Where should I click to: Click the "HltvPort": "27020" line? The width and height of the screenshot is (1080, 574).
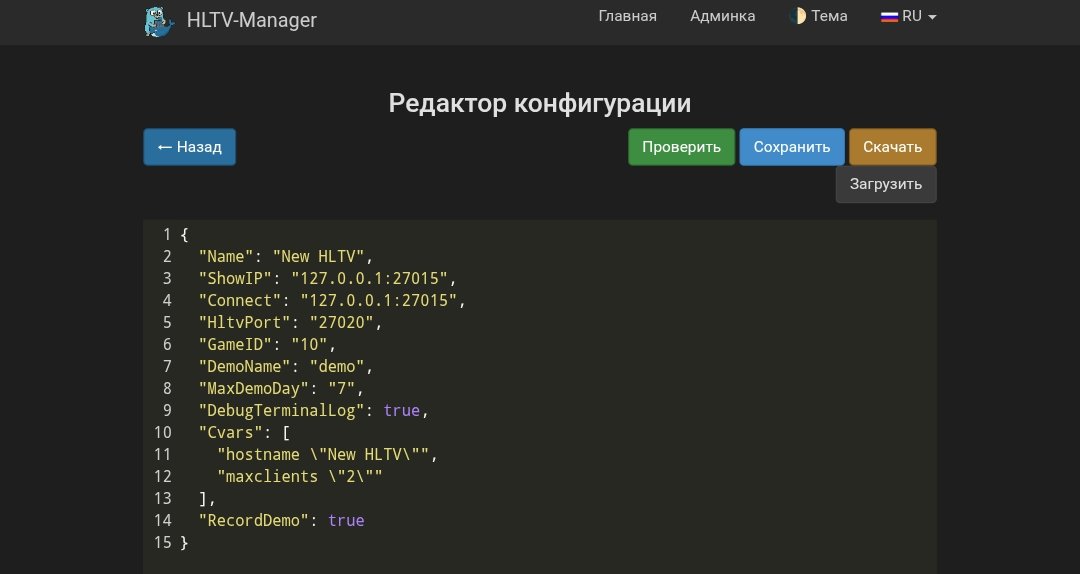(x=290, y=322)
